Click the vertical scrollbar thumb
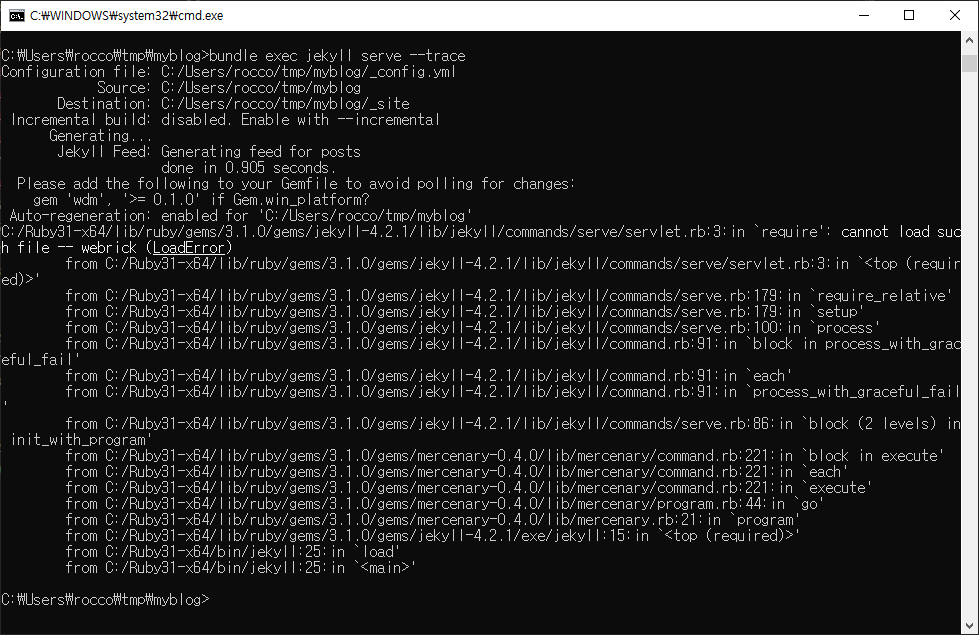This screenshot has width=979, height=635. 969,64
